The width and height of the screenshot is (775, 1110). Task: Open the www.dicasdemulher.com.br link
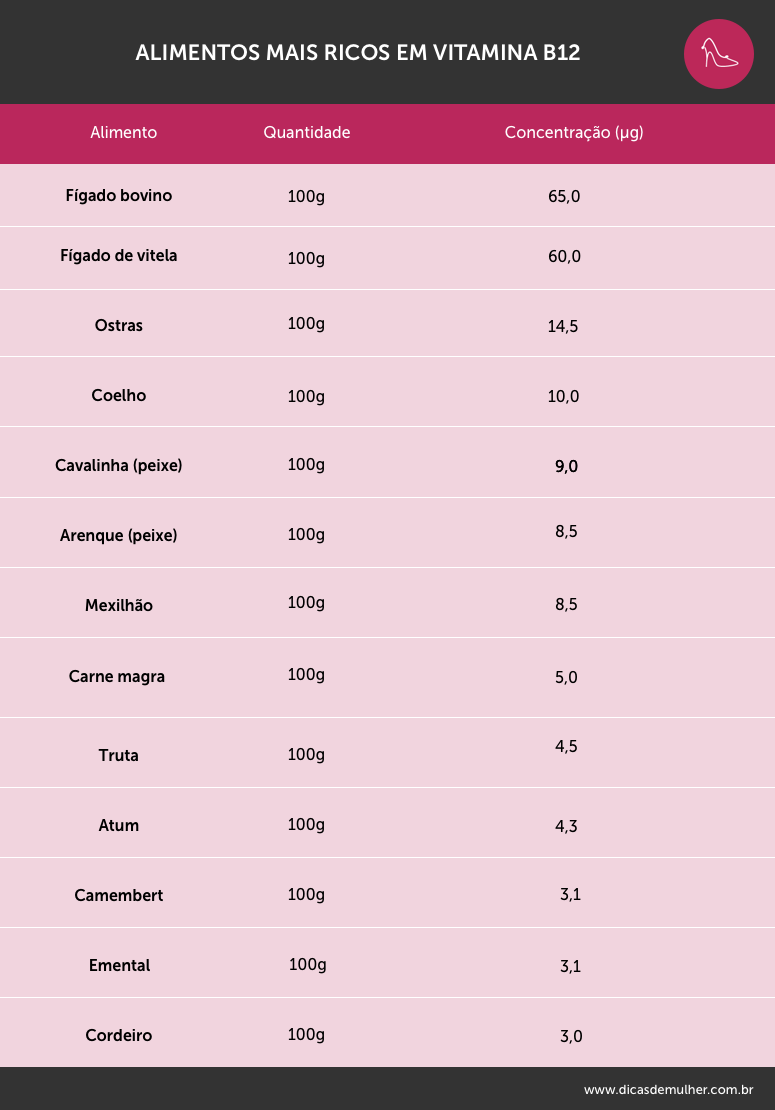tap(668, 1089)
